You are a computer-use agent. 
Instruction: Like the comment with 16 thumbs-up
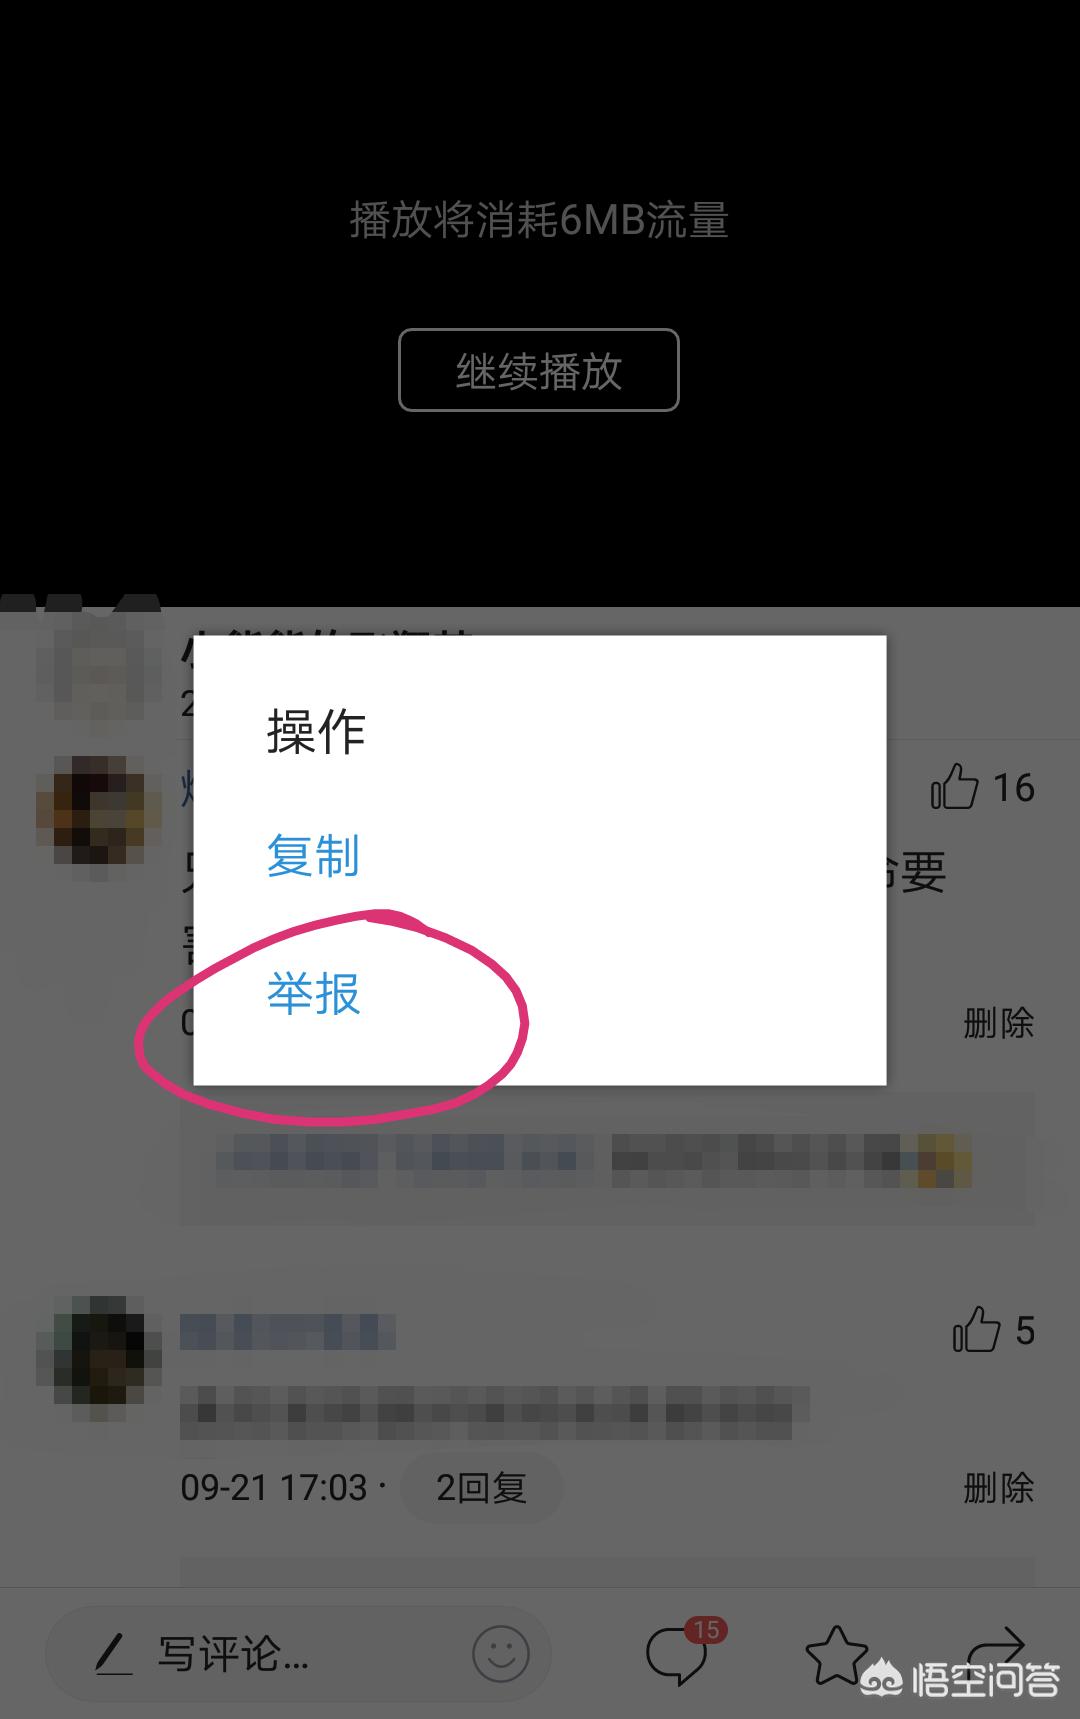click(954, 787)
